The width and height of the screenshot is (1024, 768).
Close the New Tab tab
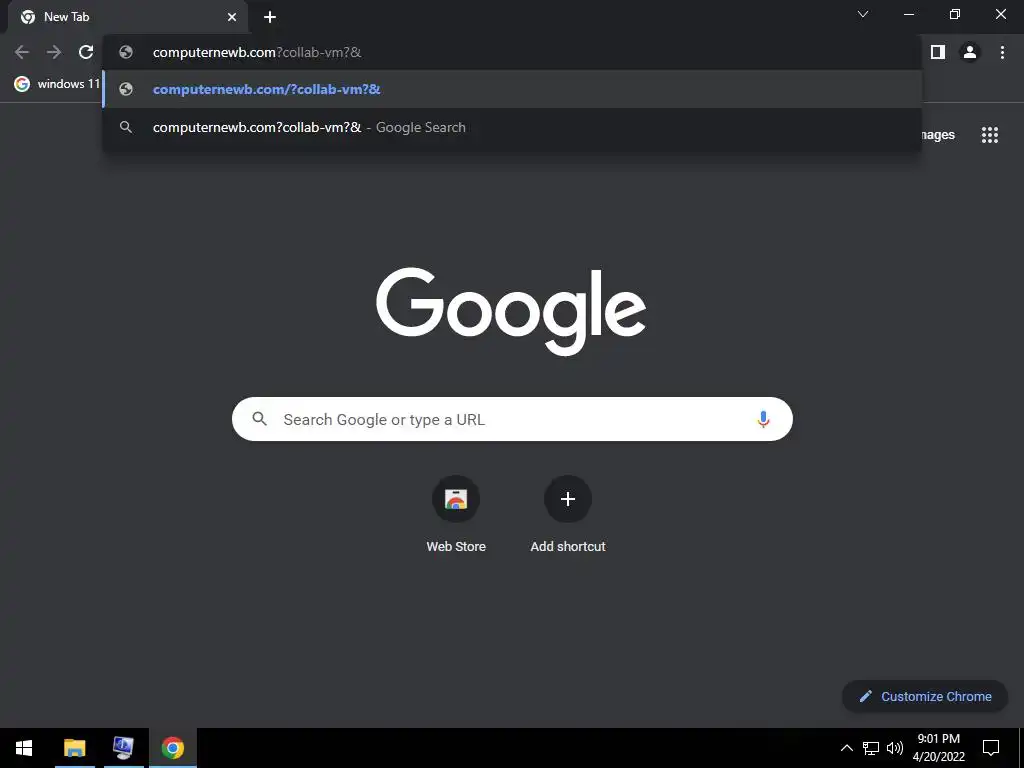(x=232, y=17)
